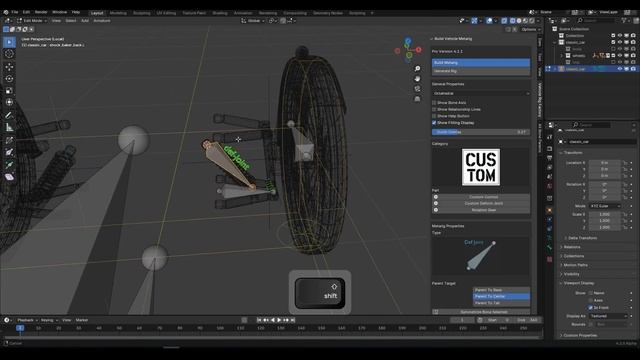Screen dimensions: 640x360
Task: Open rotation Mode XYZ Euler dropdown
Action: (x=605, y=206)
